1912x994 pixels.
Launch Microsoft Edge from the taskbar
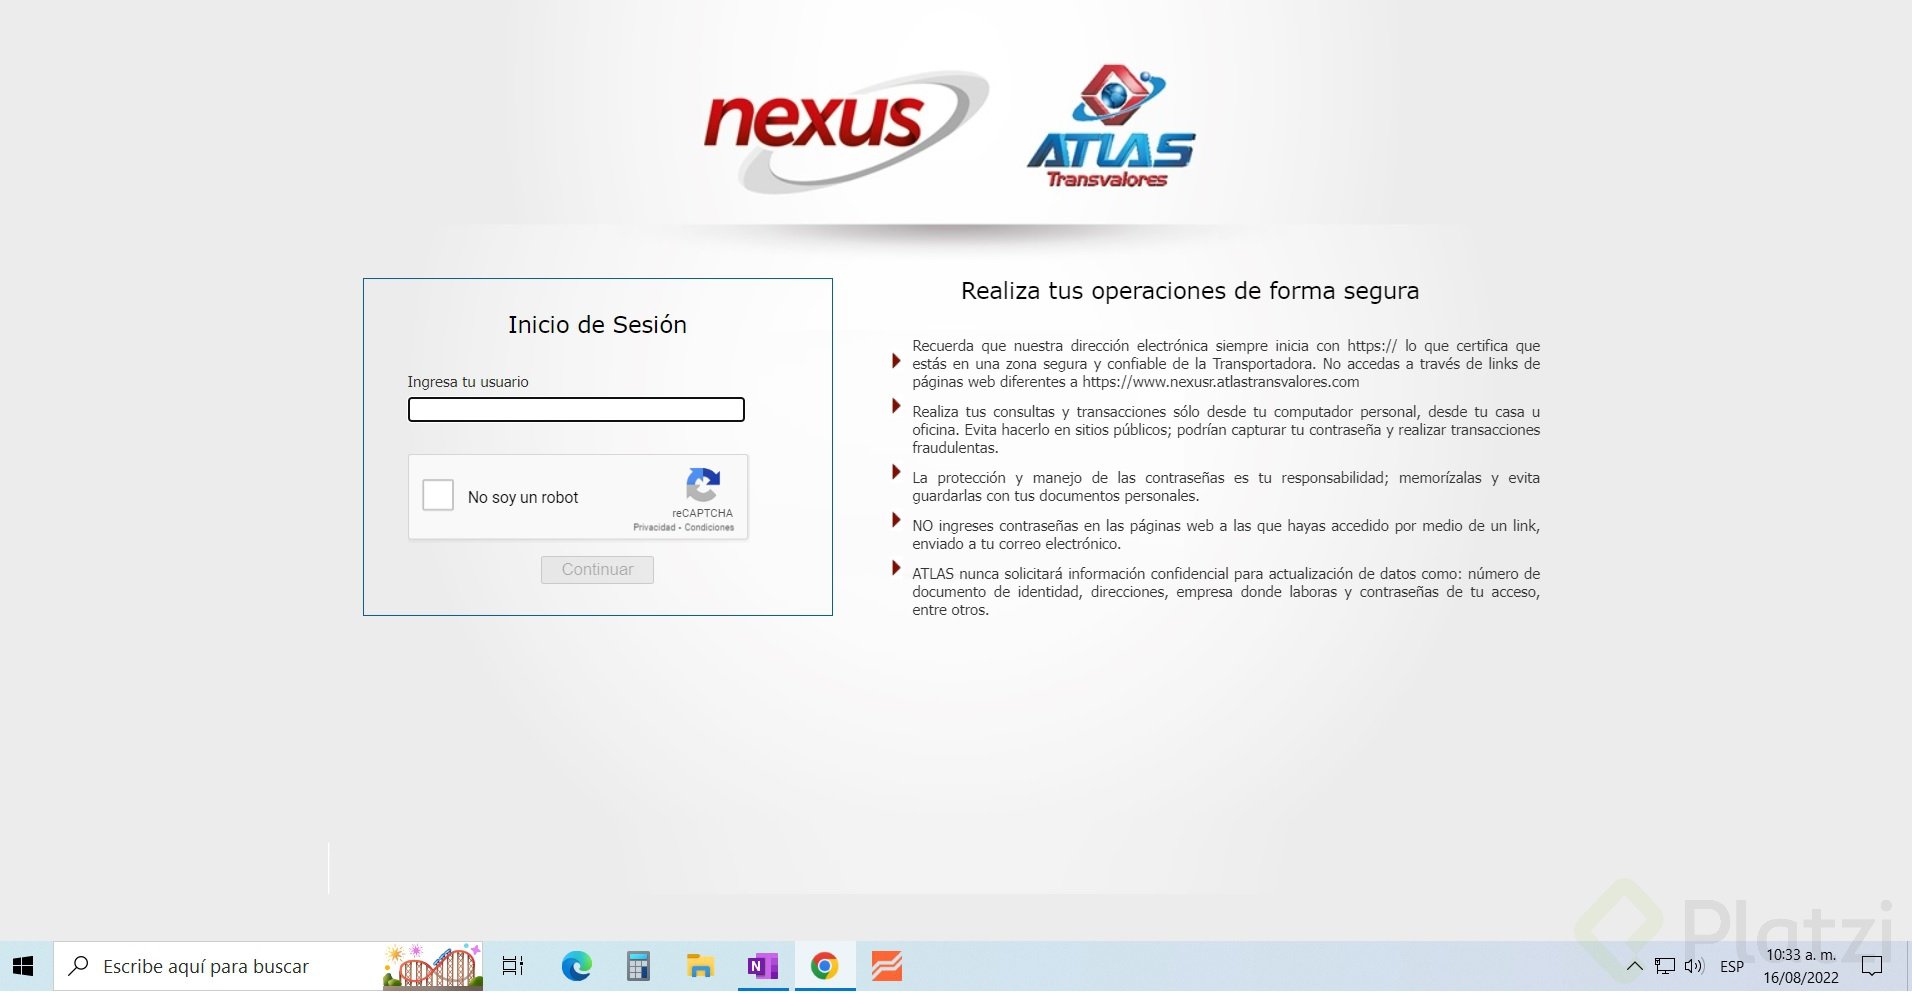click(576, 966)
